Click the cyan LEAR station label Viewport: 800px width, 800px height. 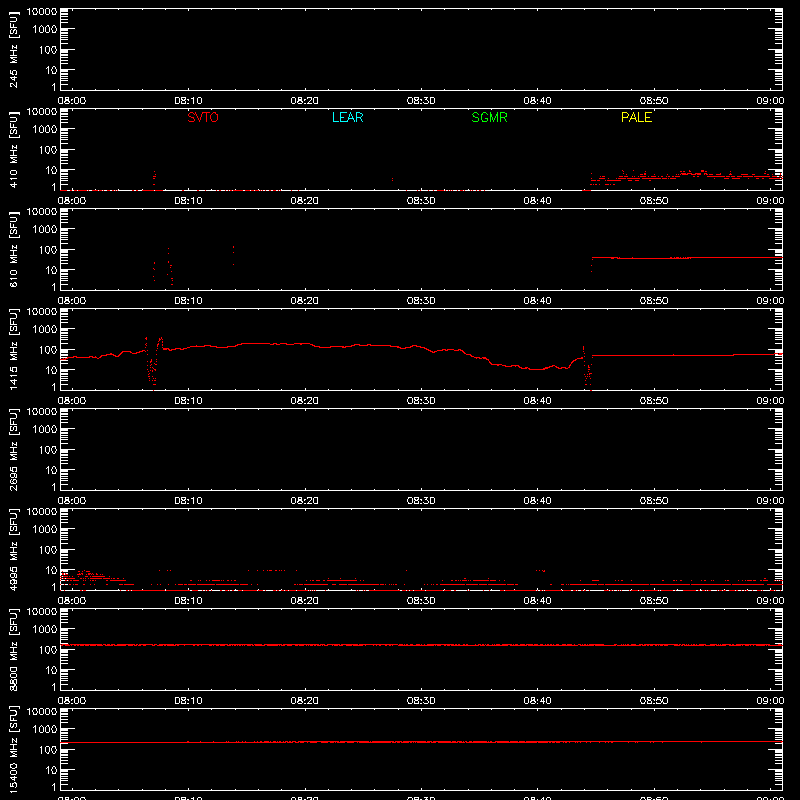[347, 117]
